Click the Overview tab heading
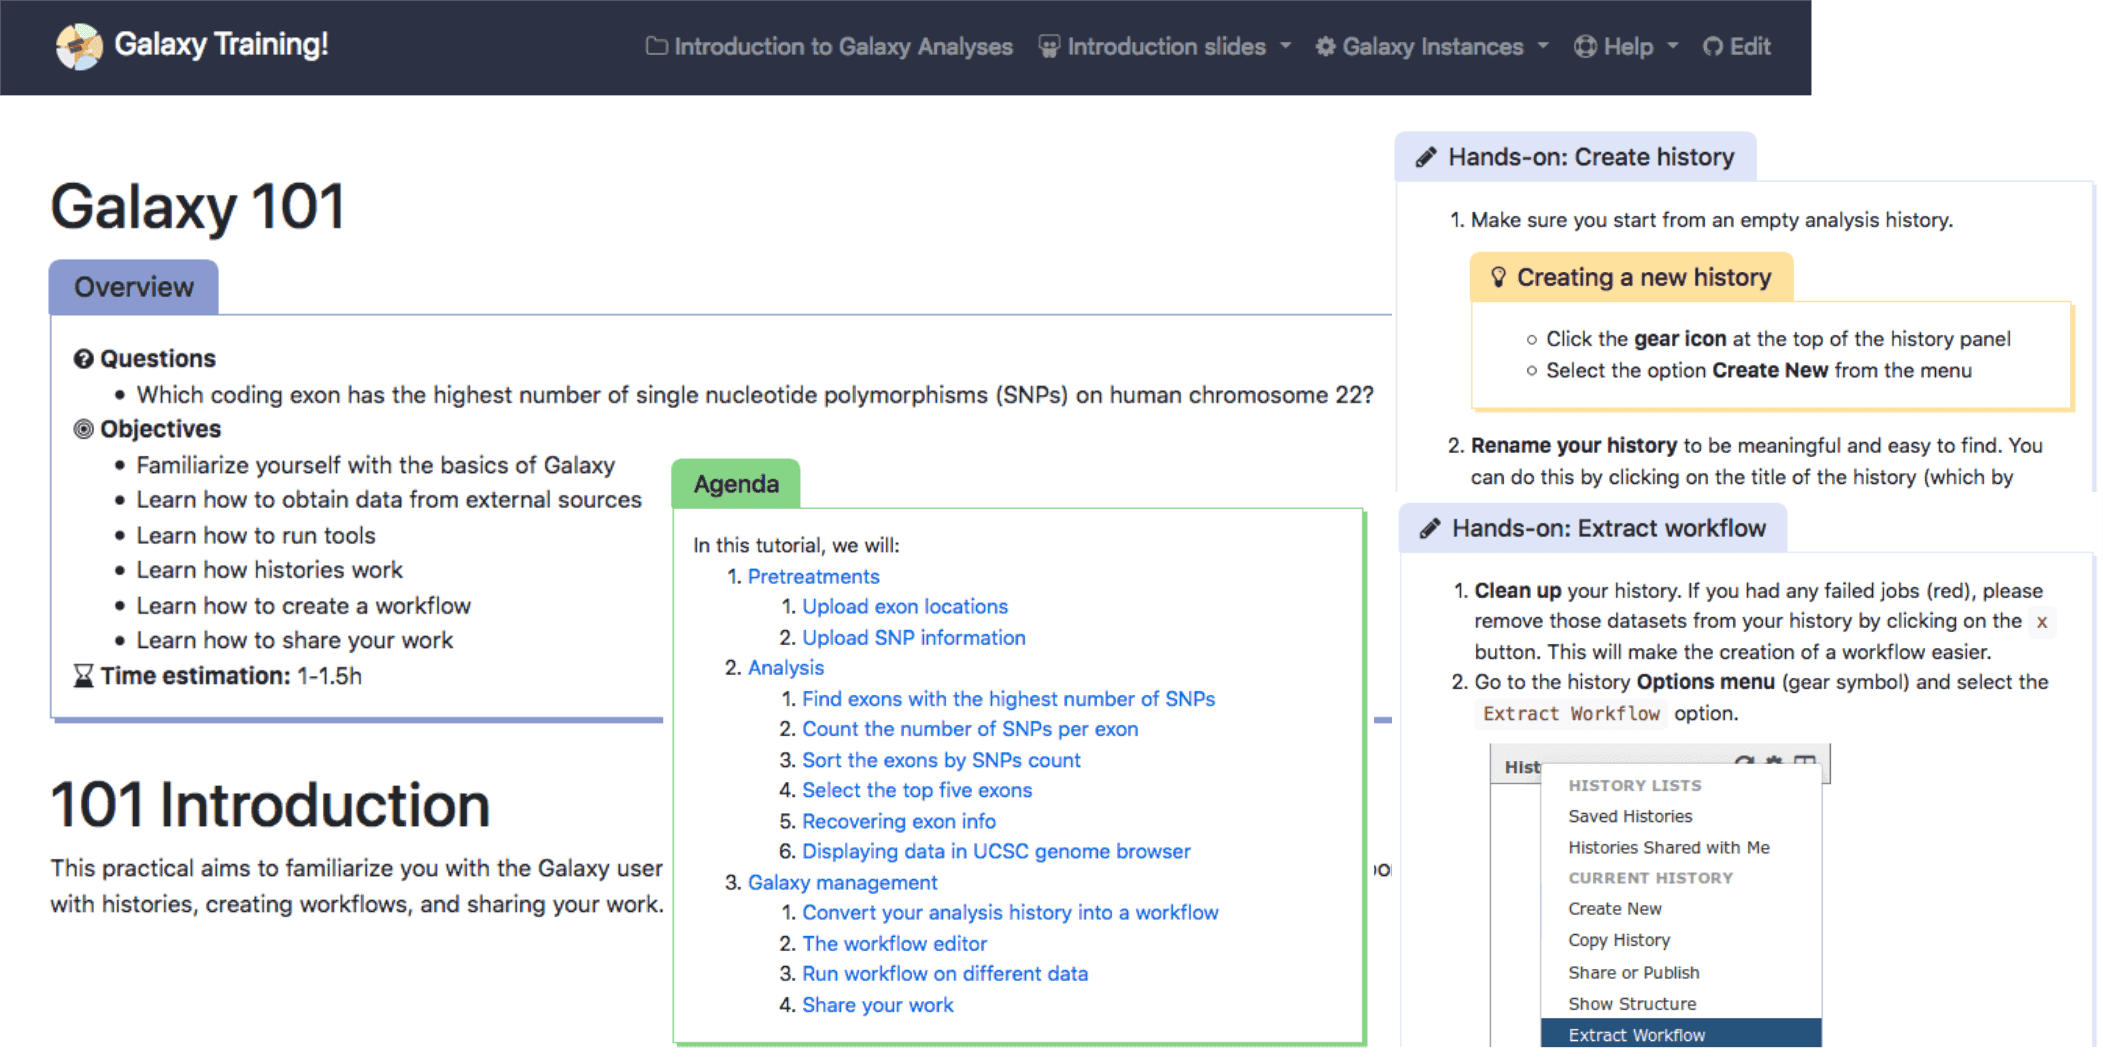This screenshot has height=1061, width=2103. pyautogui.click(x=134, y=287)
